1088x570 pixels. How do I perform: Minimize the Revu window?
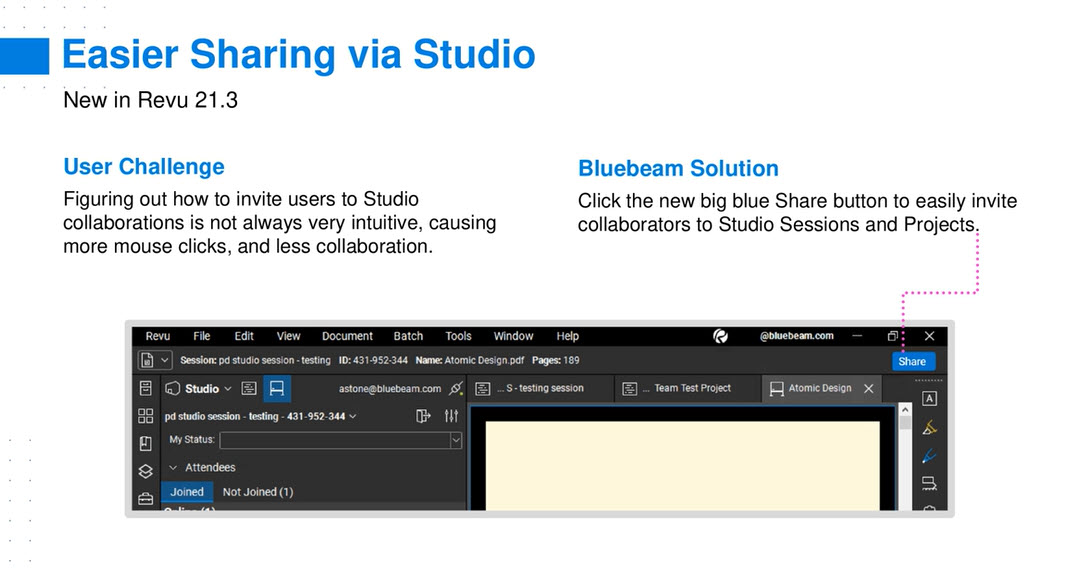click(858, 336)
